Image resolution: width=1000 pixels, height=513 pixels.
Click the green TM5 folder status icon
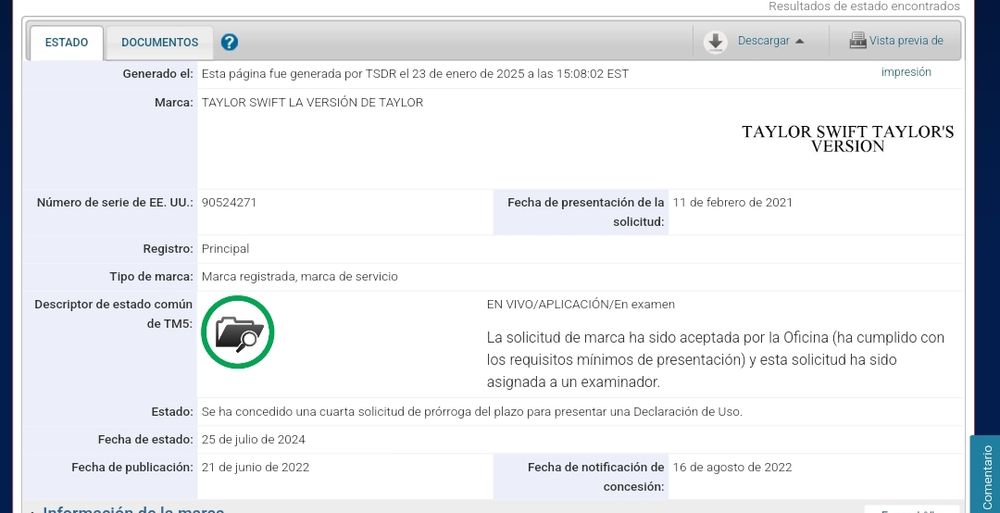click(238, 332)
